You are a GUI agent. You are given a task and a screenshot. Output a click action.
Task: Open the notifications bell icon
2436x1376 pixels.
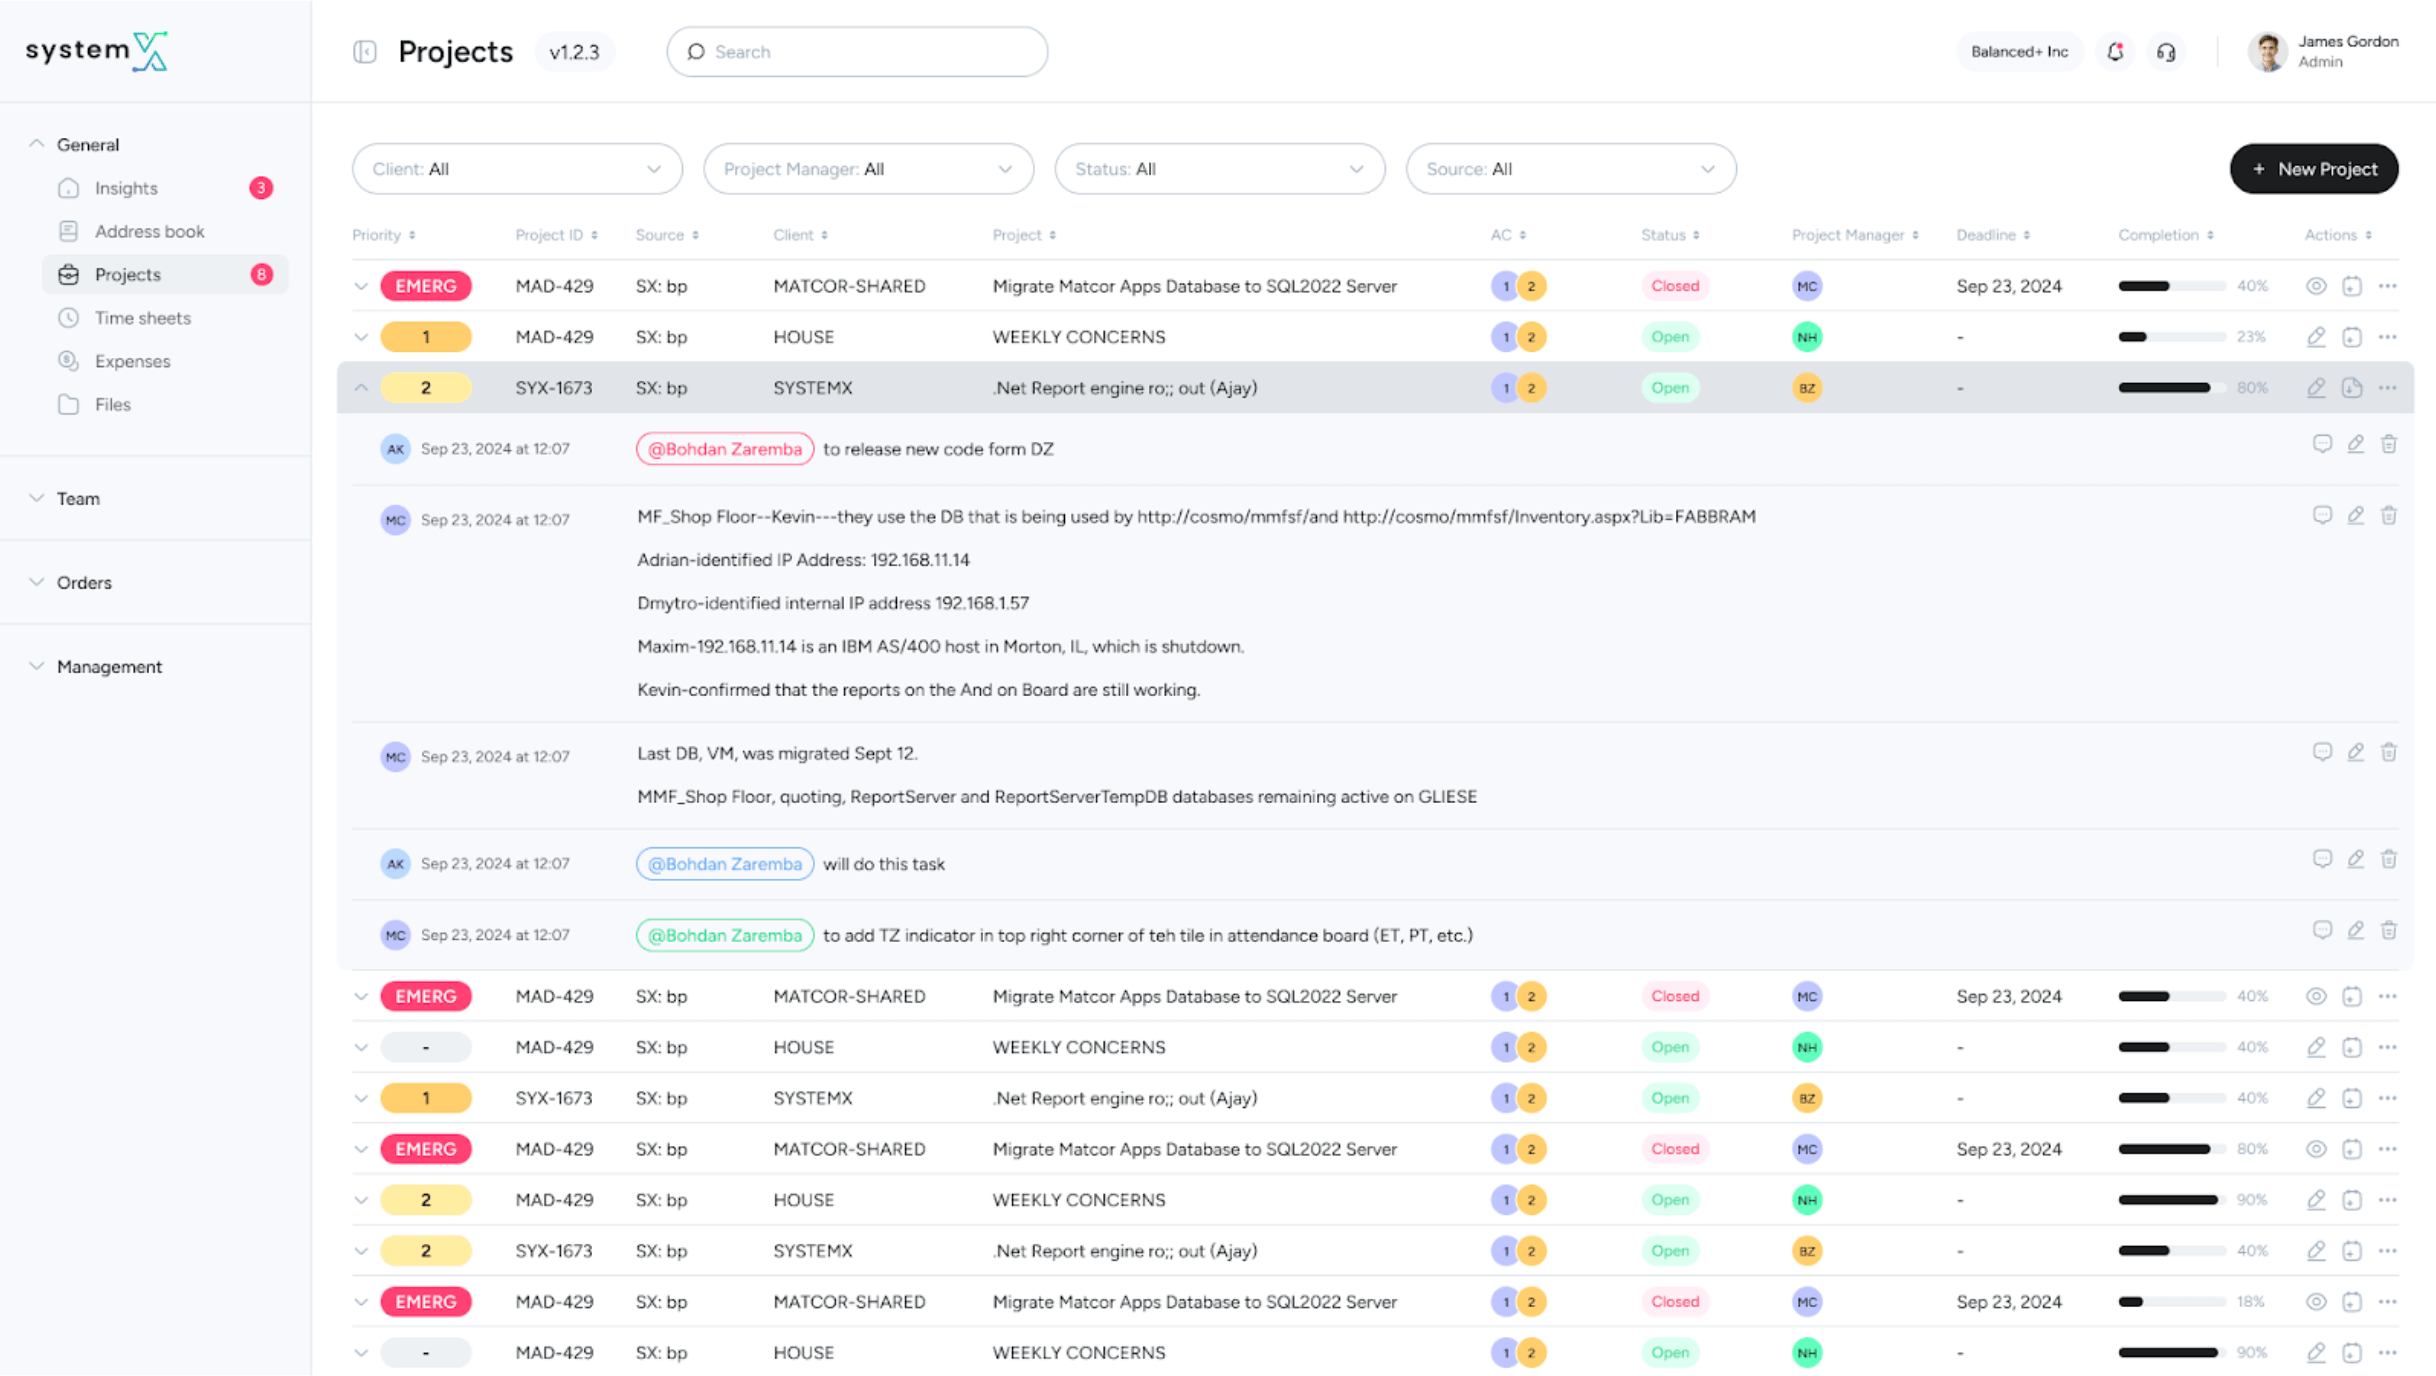point(2115,51)
